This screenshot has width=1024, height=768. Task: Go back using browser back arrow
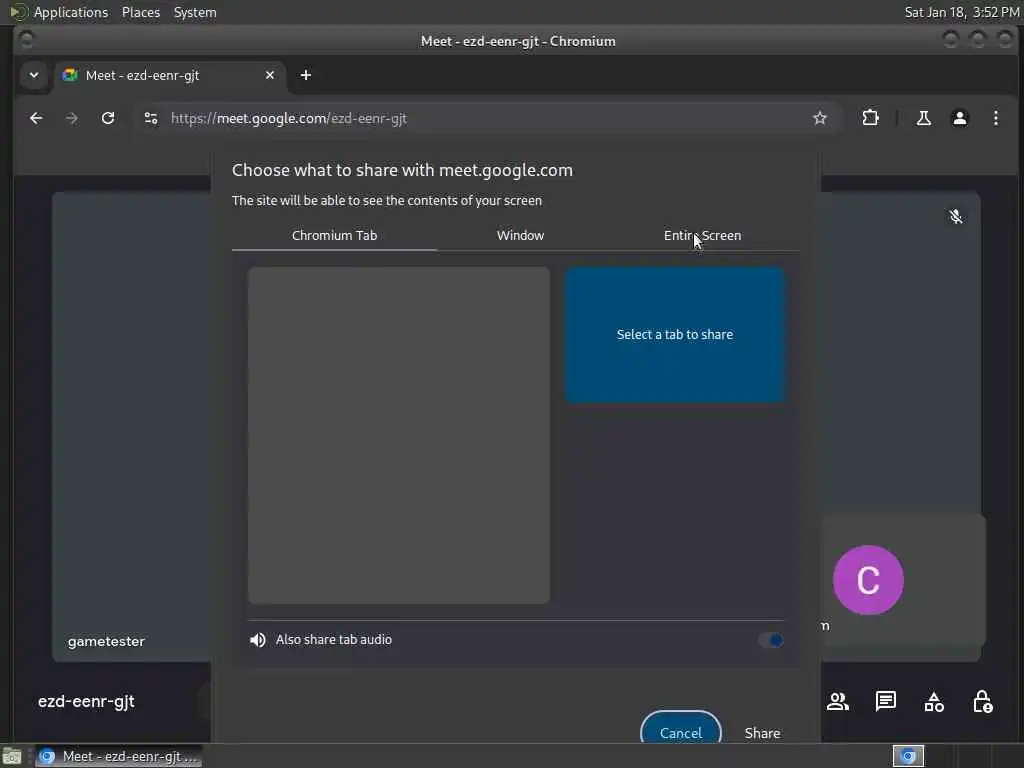point(36,118)
